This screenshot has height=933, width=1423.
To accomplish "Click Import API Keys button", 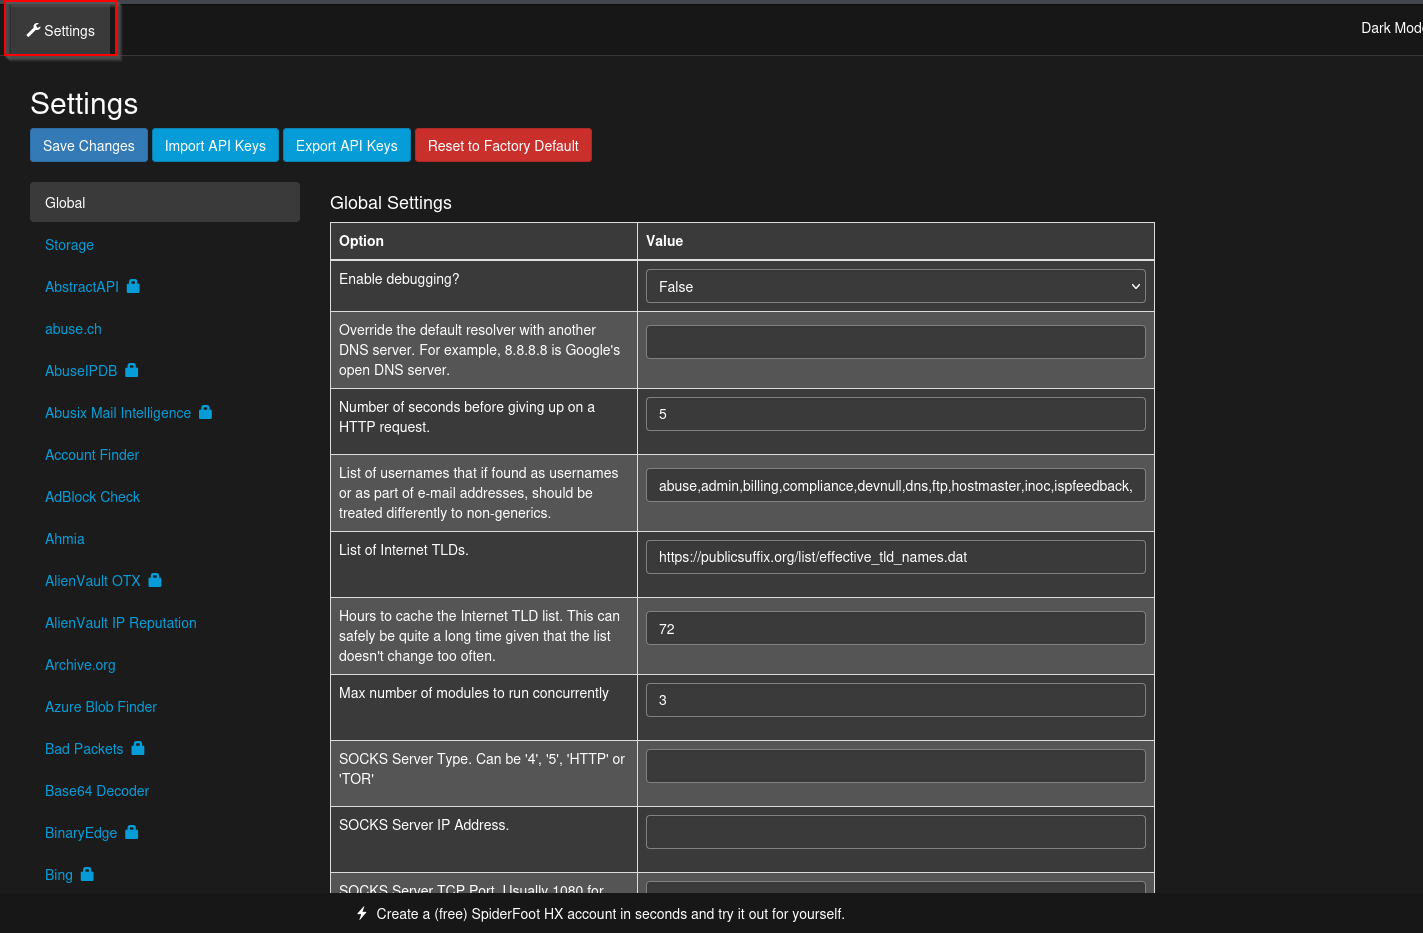I will coord(215,145).
